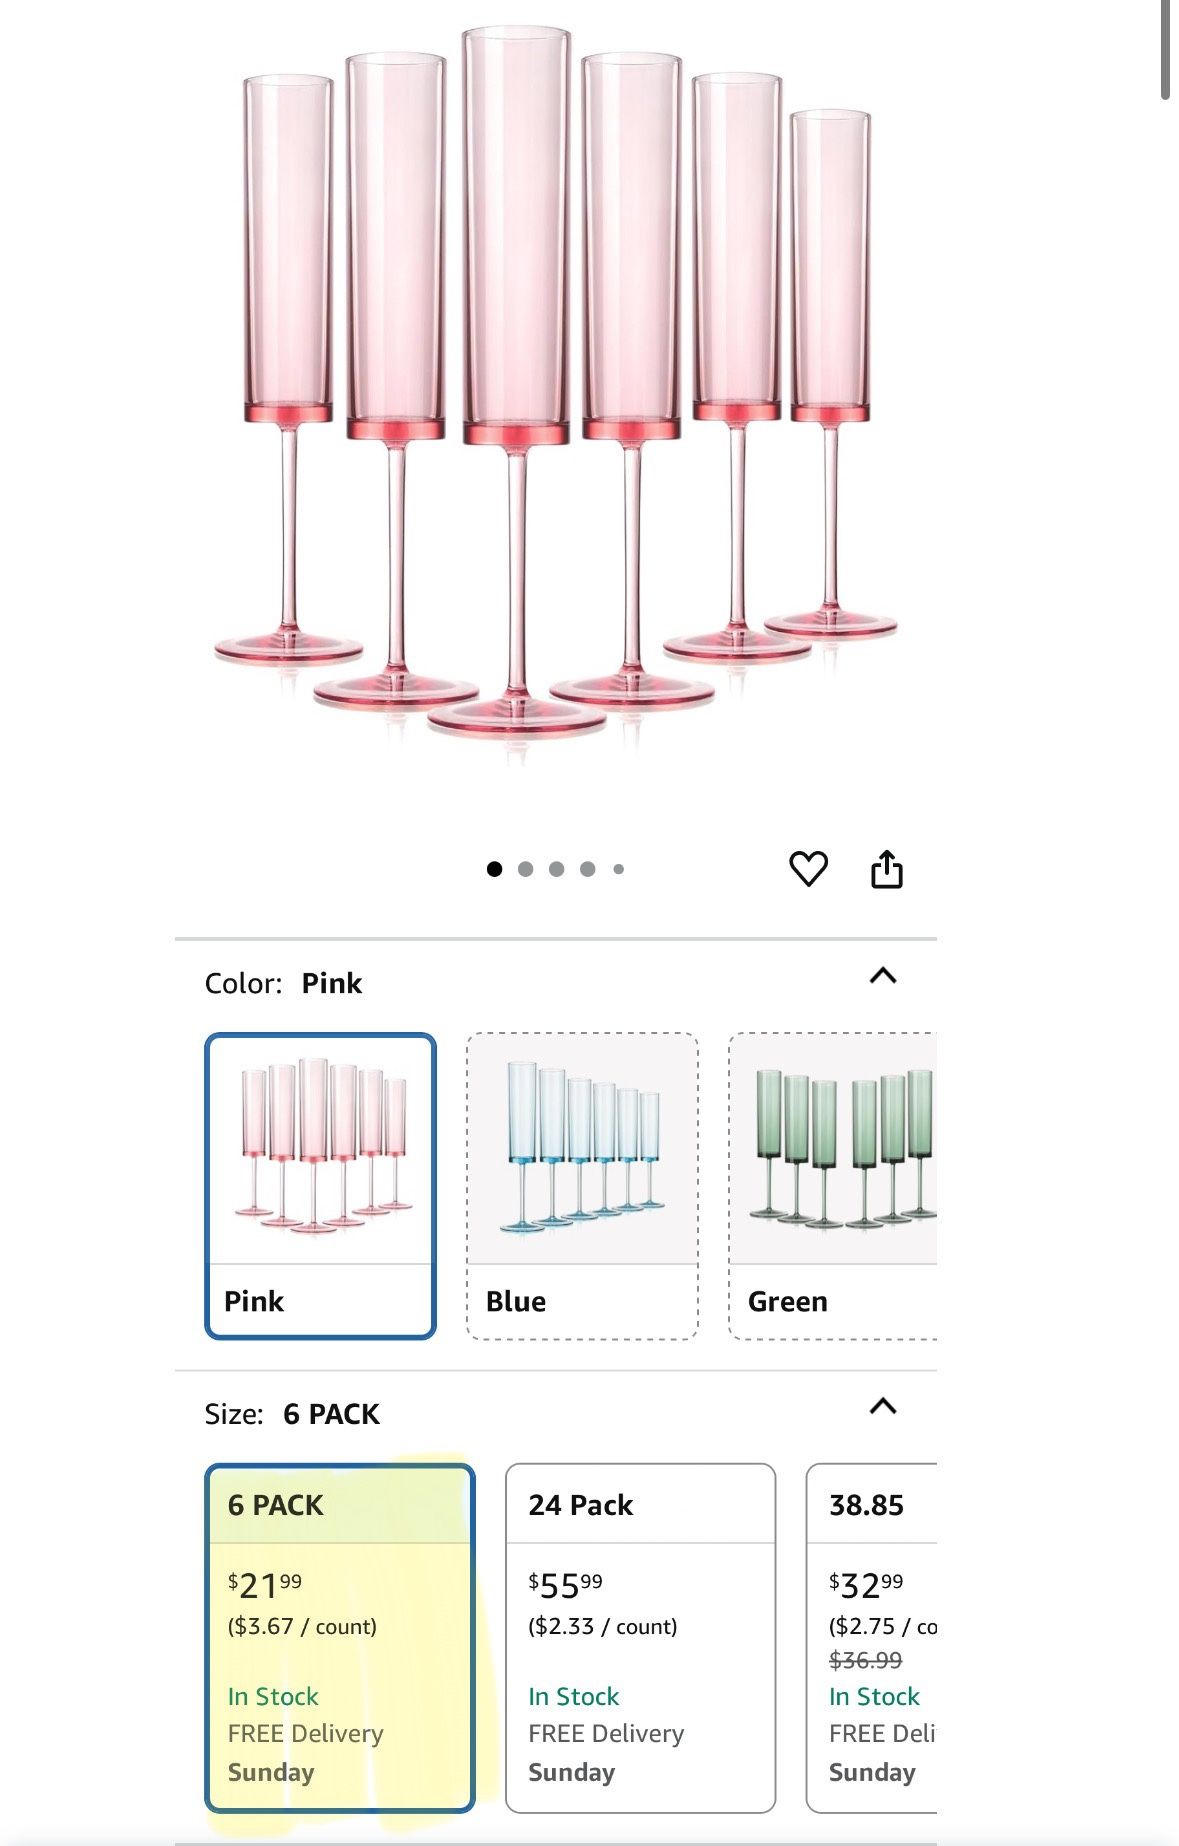Collapse the Color section chevron
The height and width of the screenshot is (1846, 1179).
click(882, 976)
